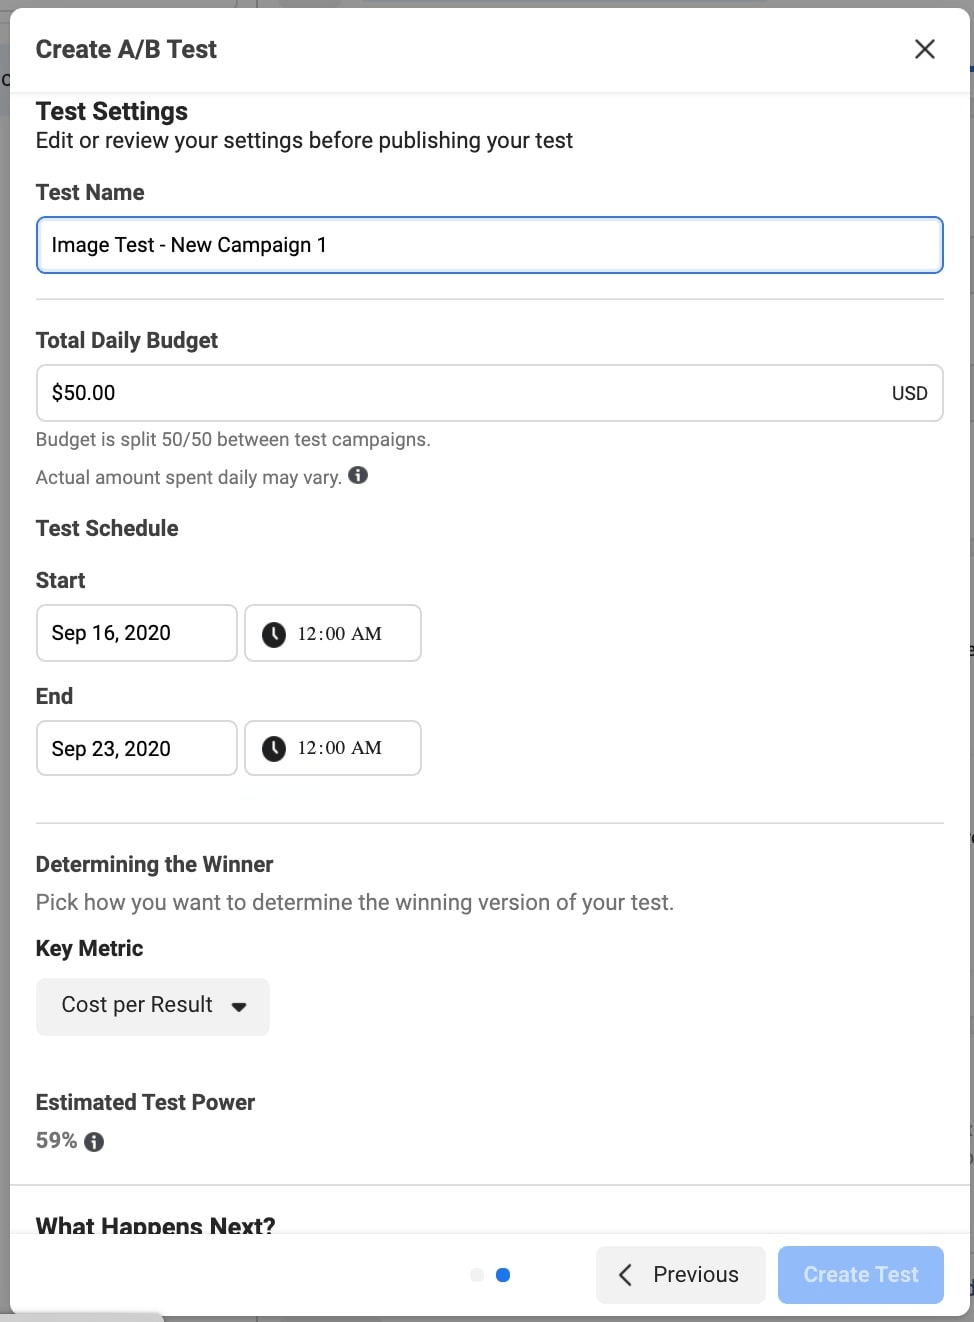Click the 59% test power value
The width and height of the screenshot is (974, 1322).
click(x=56, y=1141)
